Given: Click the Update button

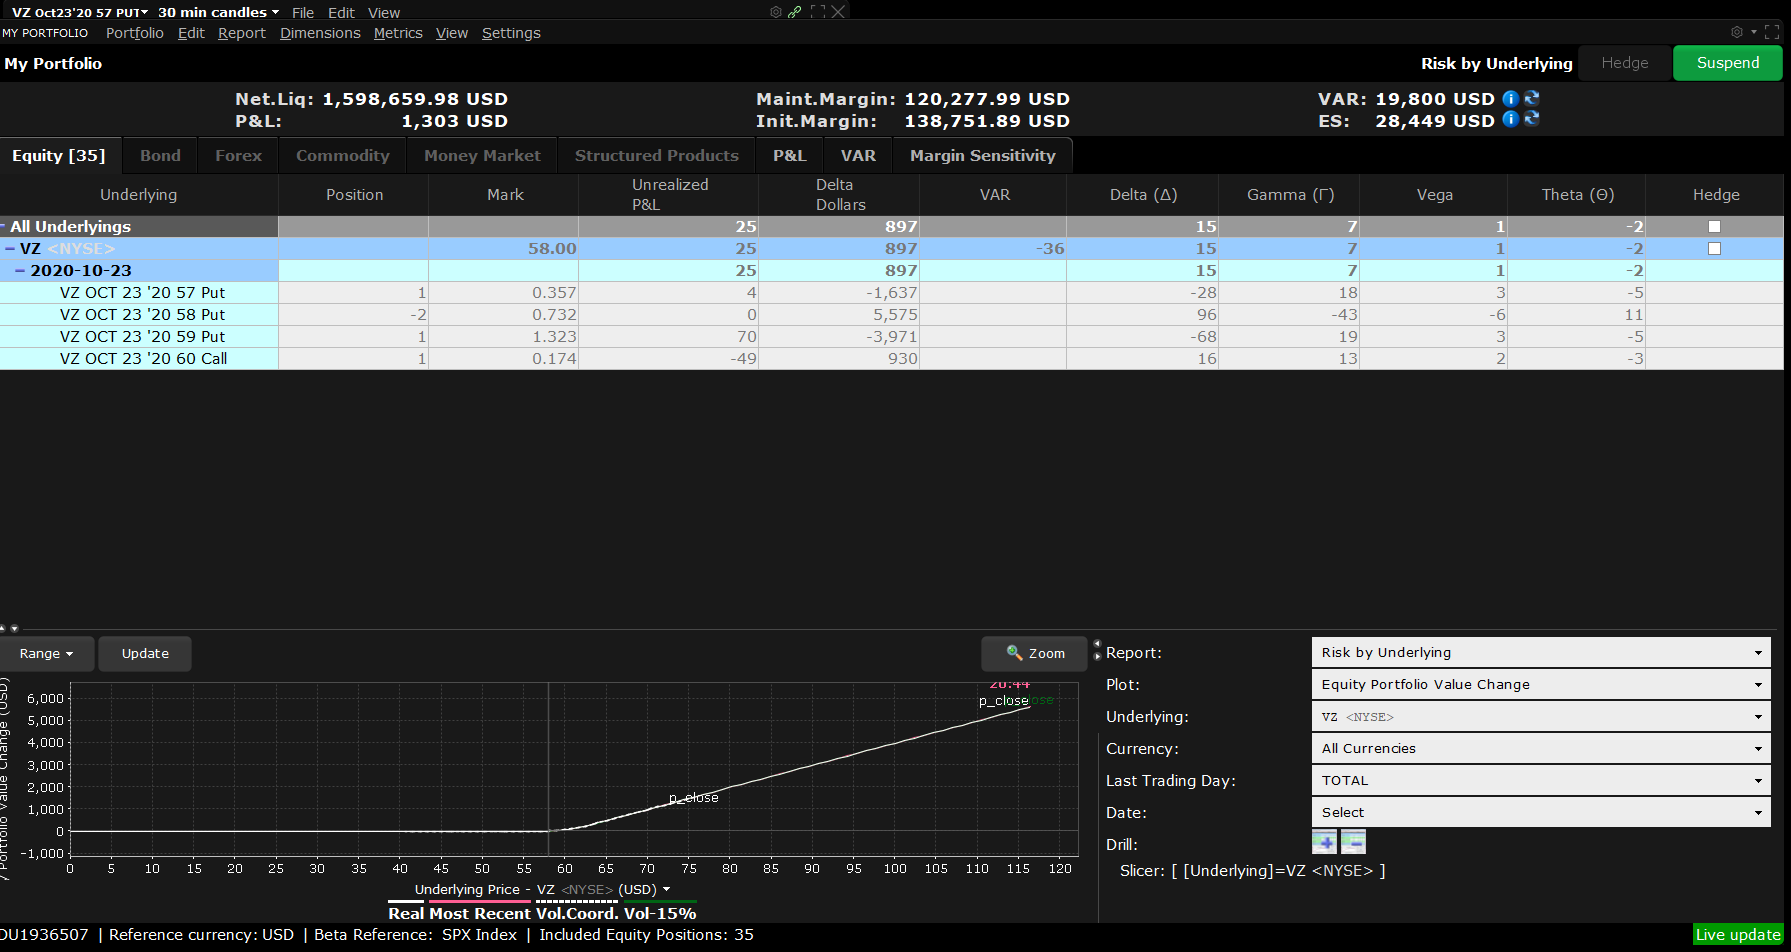Looking at the screenshot, I should tap(145, 654).
